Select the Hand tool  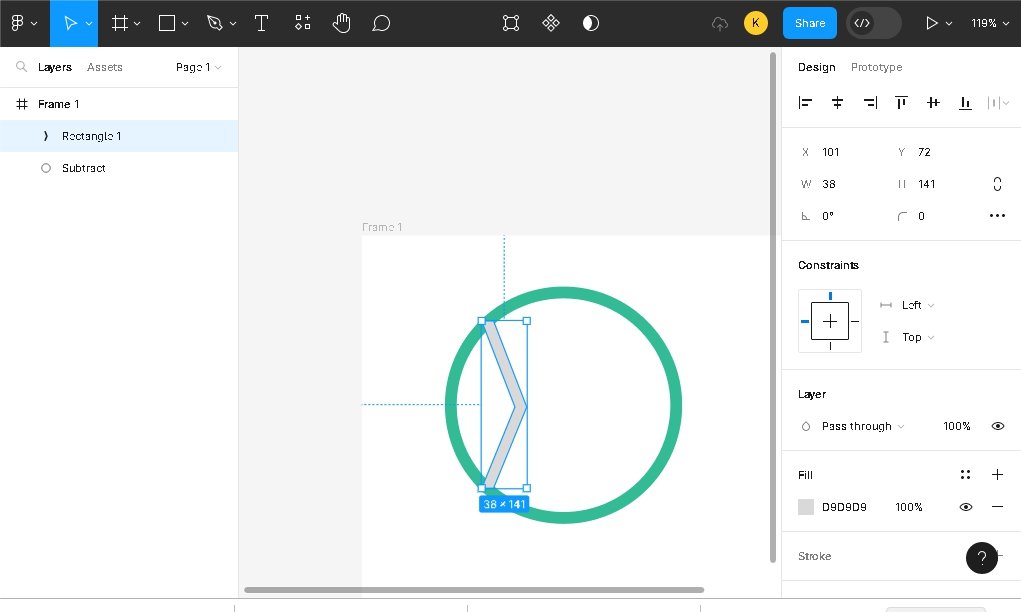[x=342, y=23]
